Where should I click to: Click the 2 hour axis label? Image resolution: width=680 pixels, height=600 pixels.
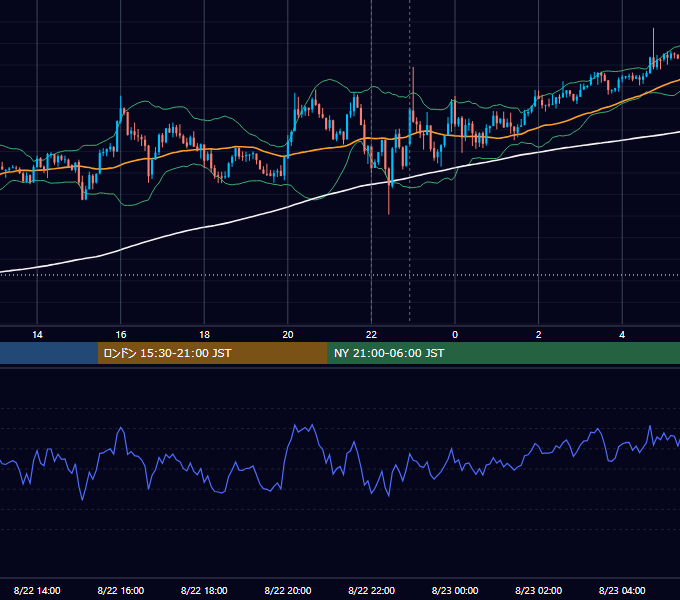point(539,335)
